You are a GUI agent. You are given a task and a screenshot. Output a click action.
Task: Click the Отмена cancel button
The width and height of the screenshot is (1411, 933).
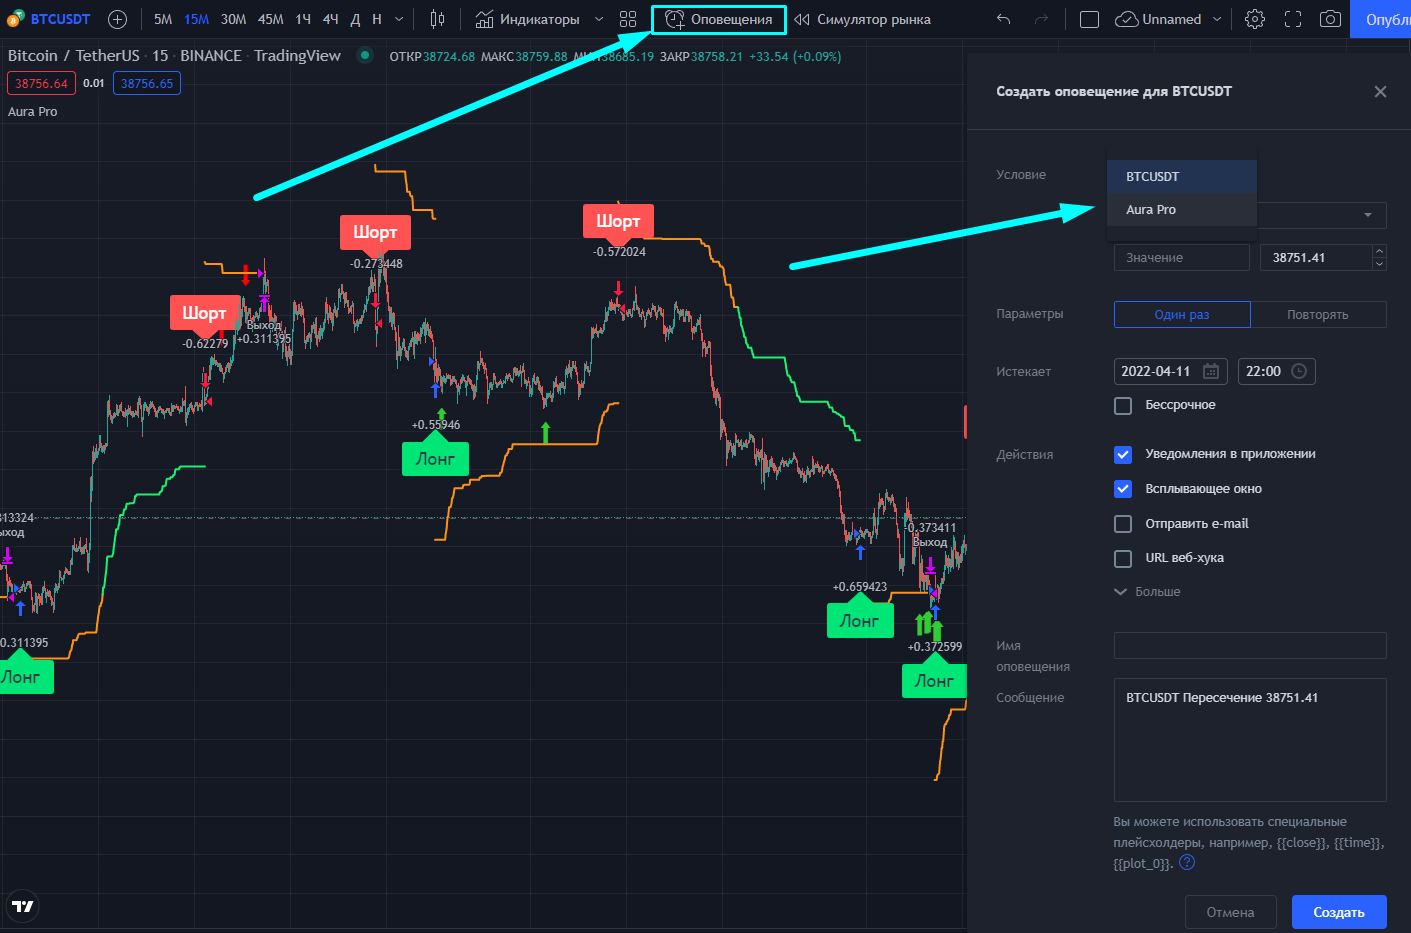(1230, 912)
